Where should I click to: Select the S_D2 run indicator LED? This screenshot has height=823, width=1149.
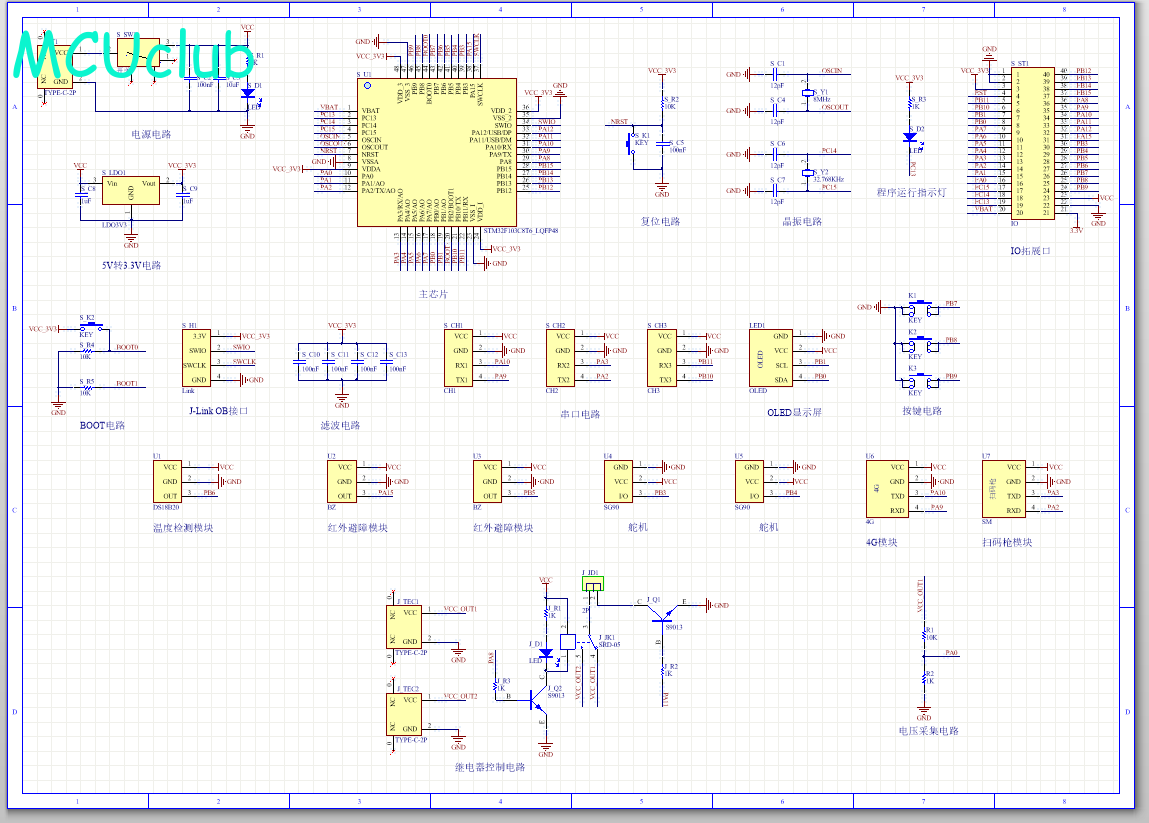coord(910,137)
